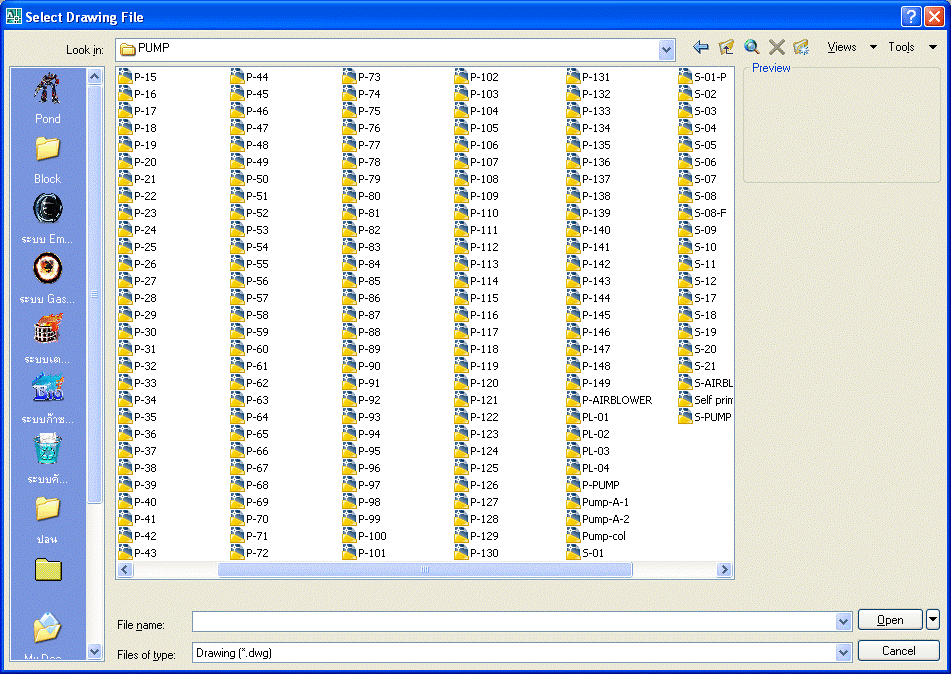Viewport: 951px width, 674px height.
Task: Click the Delete icon
Action: (x=776, y=46)
